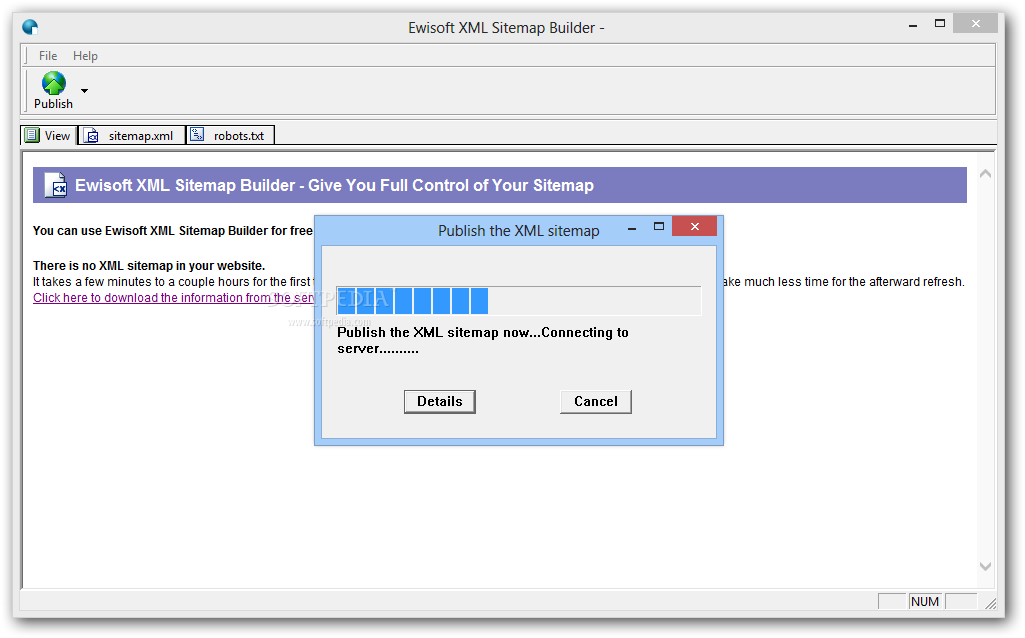Switch to the View tab
This screenshot has height=638, width=1025.
click(48, 135)
